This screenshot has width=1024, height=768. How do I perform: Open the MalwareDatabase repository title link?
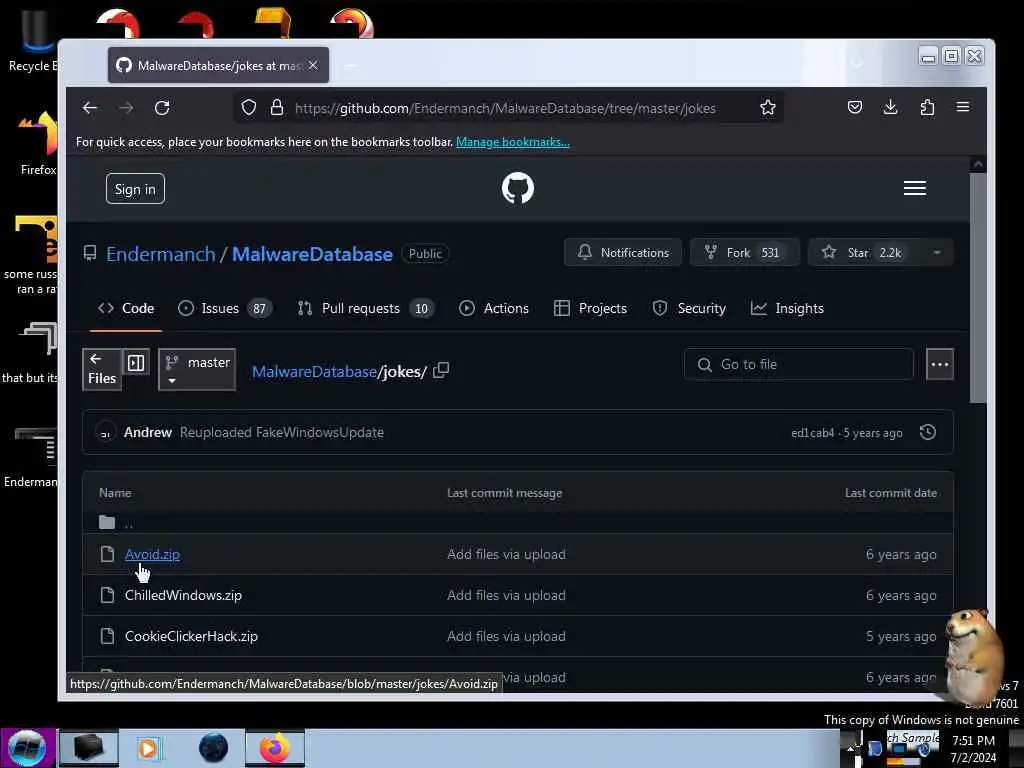tap(312, 254)
